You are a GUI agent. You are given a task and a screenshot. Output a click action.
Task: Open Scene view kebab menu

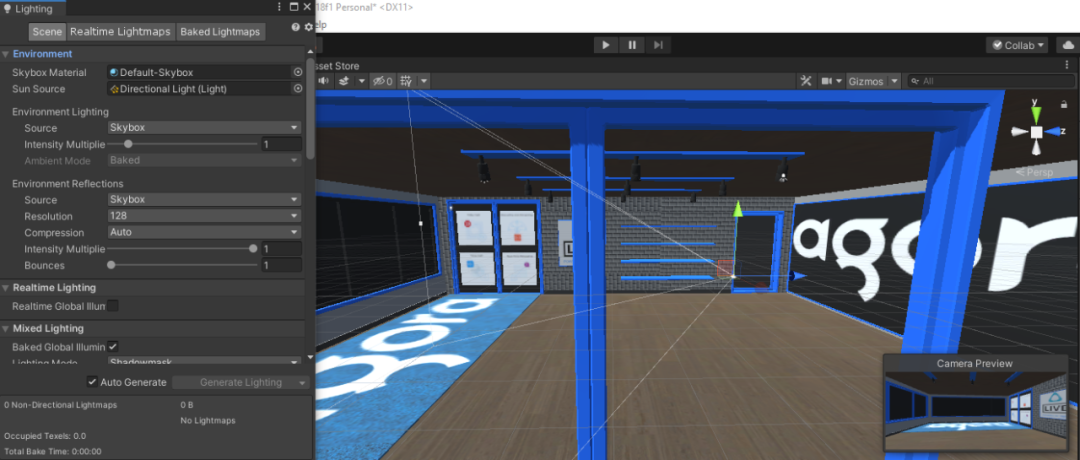click(1066, 65)
